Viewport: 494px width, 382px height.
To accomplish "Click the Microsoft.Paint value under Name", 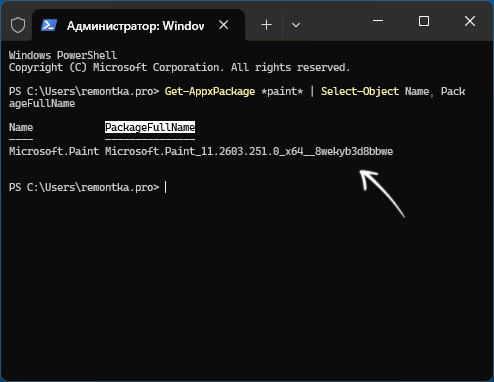I will (54, 151).
